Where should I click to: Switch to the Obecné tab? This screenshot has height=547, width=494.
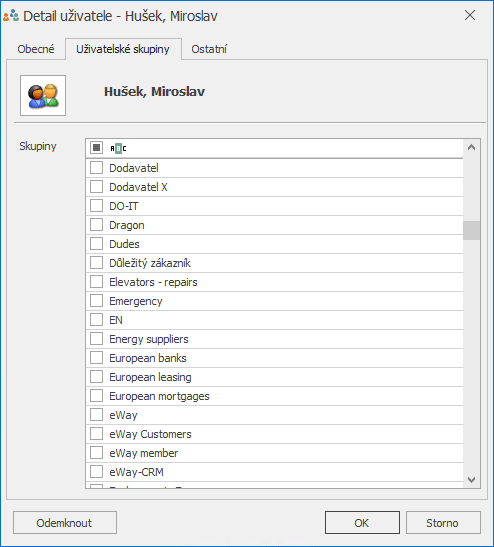[x=36, y=49]
